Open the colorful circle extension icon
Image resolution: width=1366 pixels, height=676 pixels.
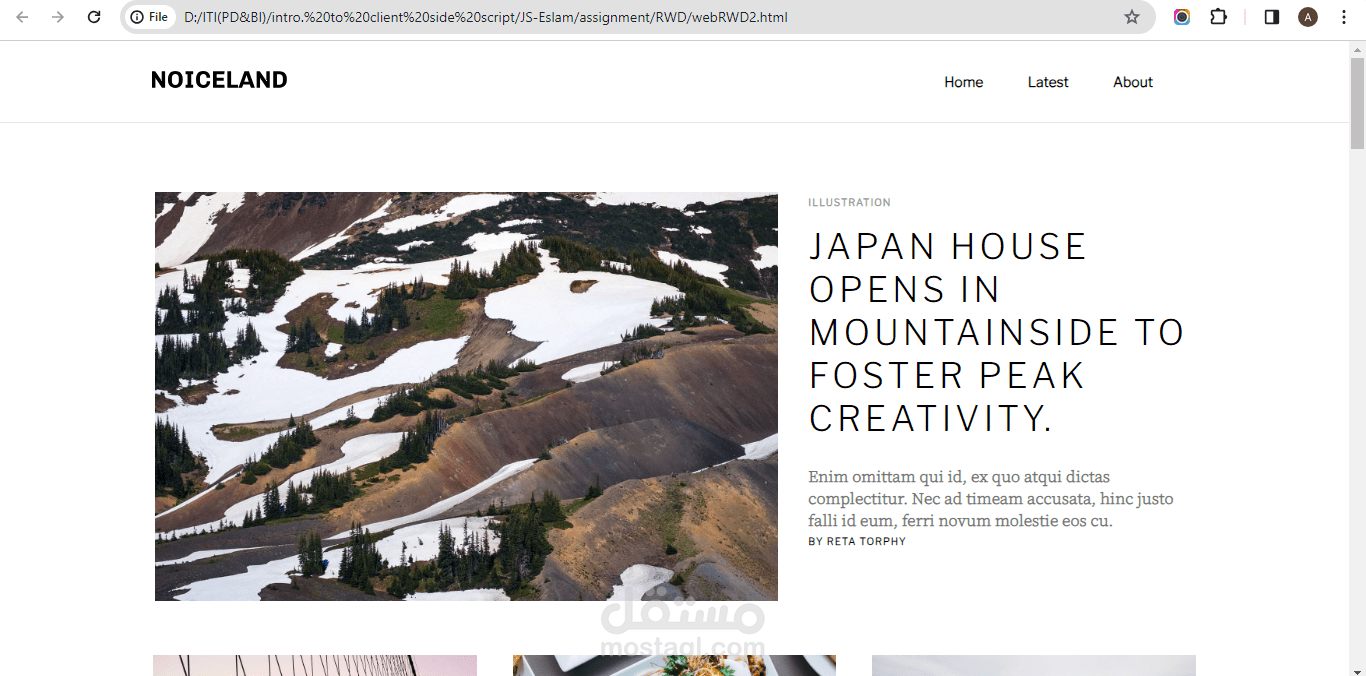[x=1182, y=17]
